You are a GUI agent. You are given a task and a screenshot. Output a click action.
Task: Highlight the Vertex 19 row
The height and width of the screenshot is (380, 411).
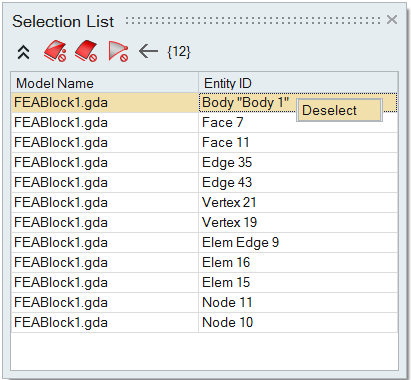tap(204, 223)
